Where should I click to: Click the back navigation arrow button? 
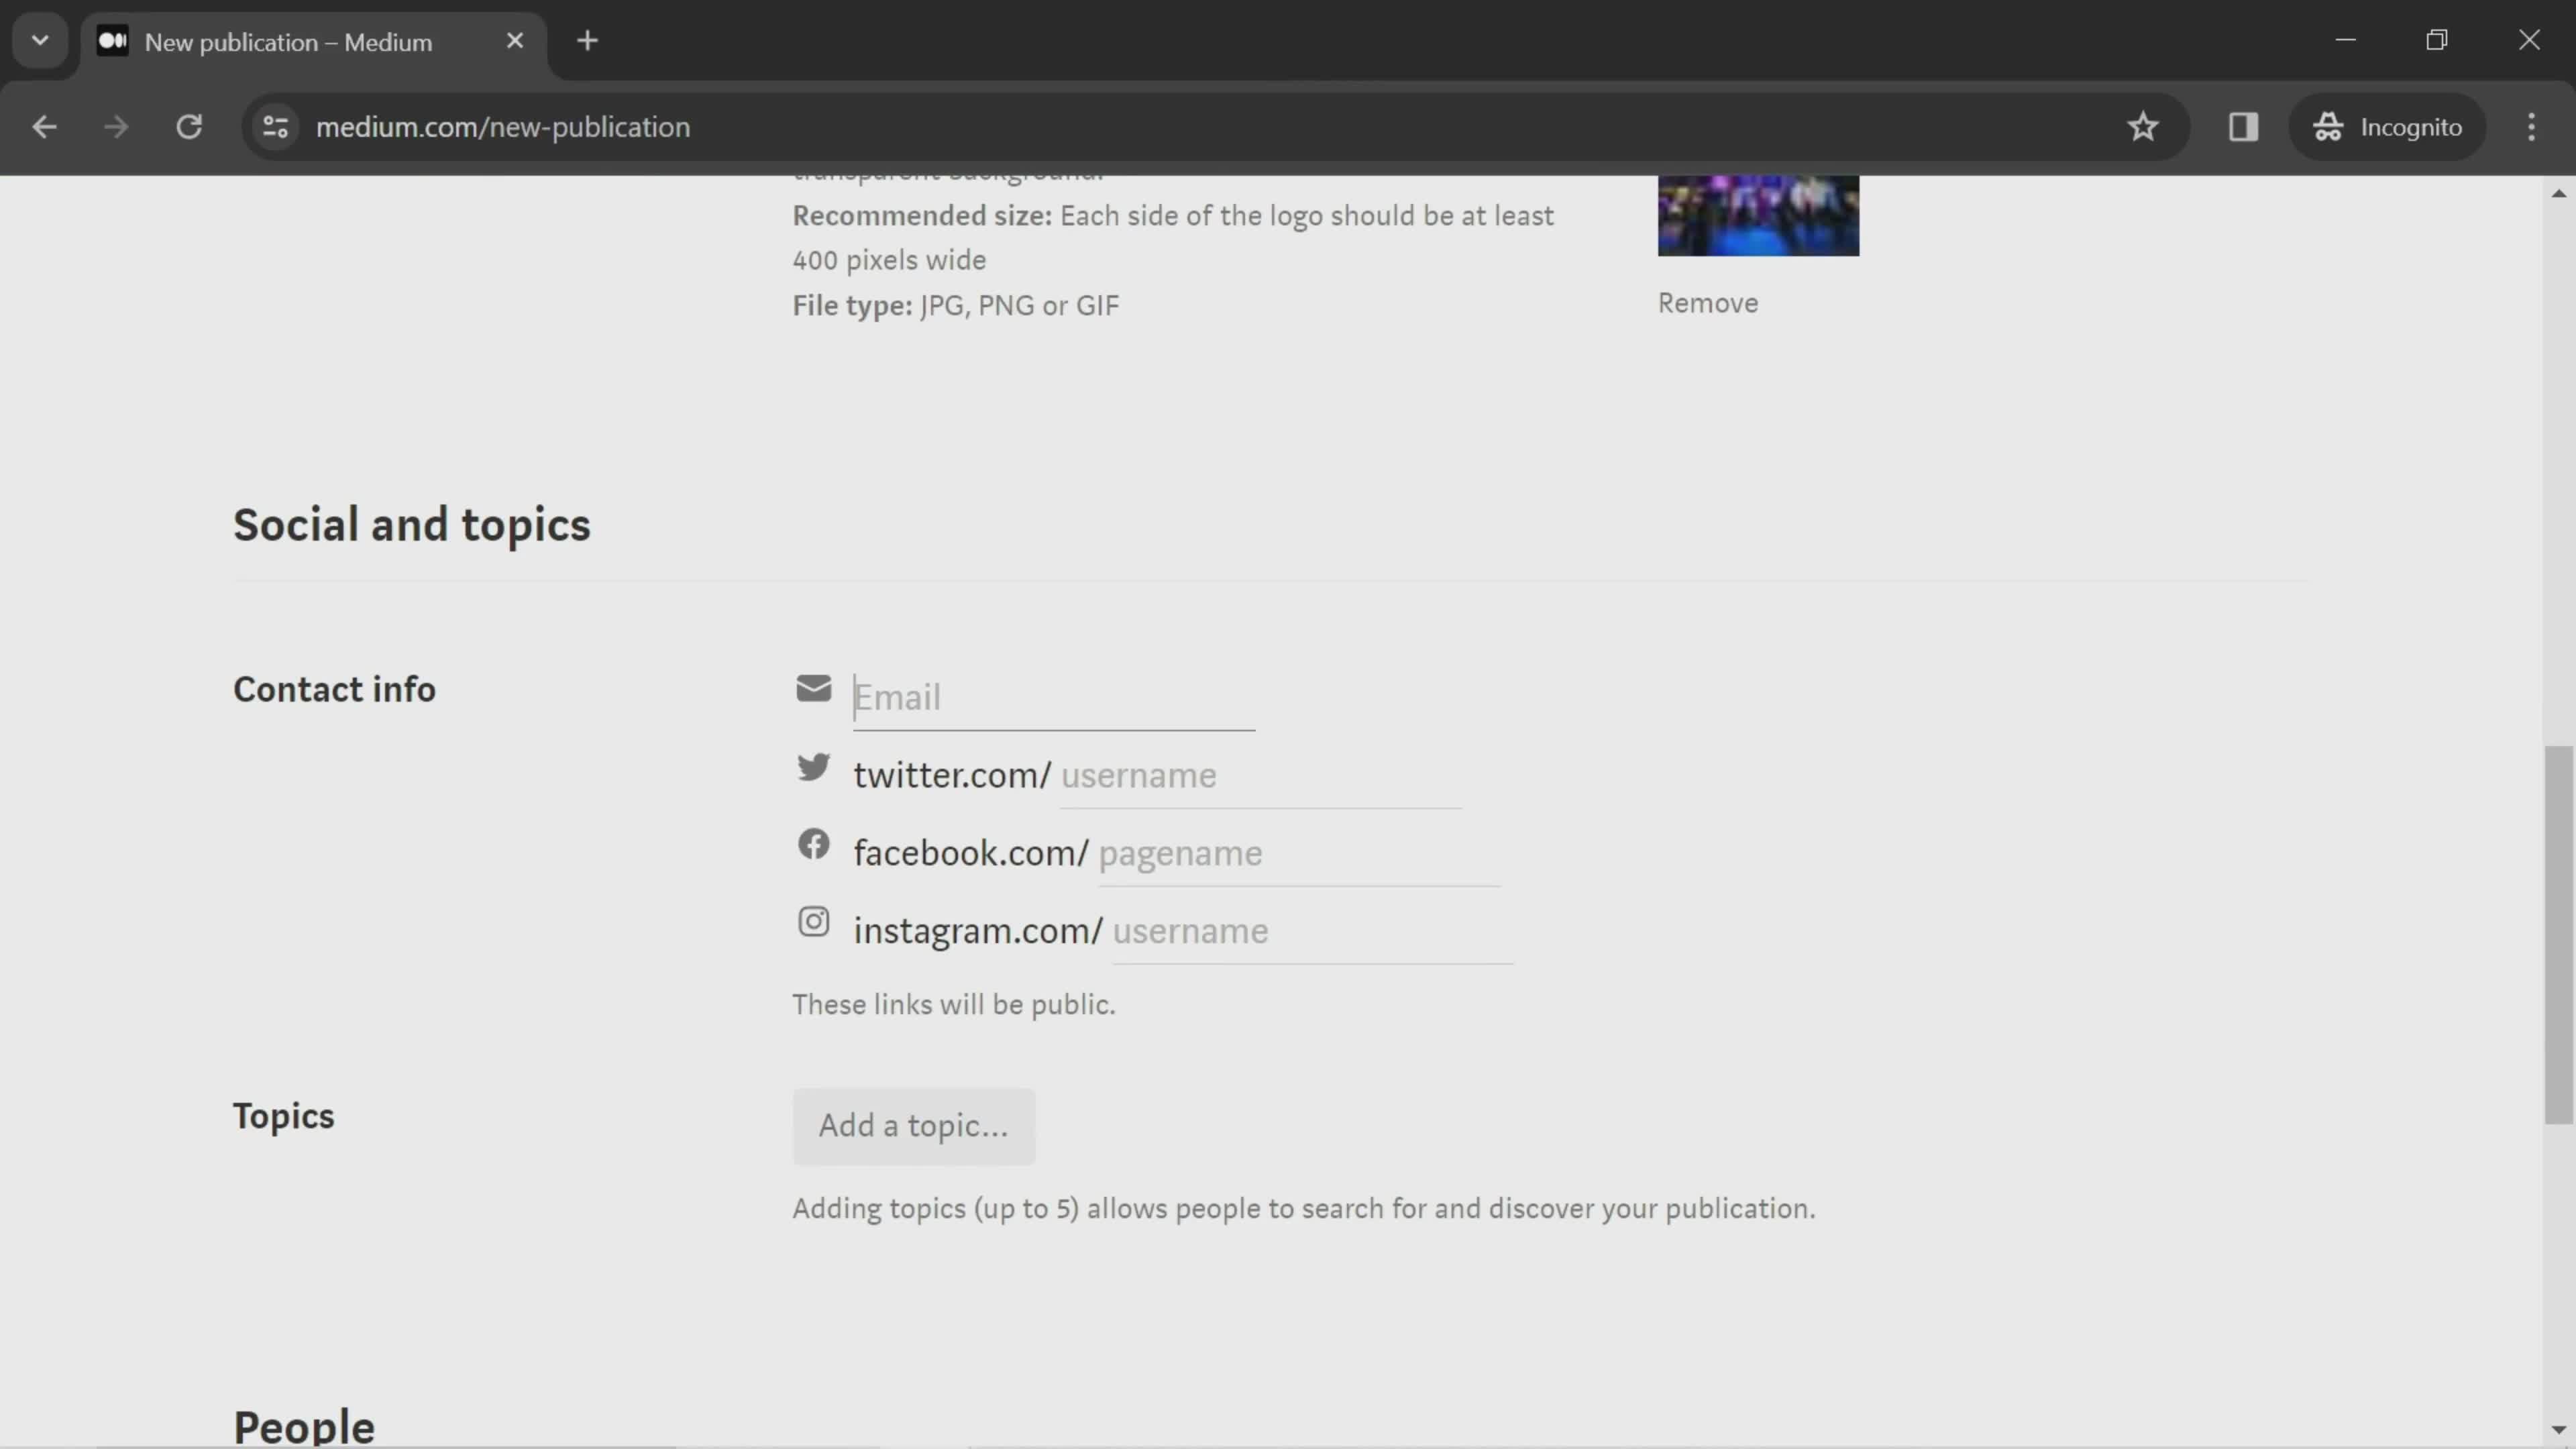[44, 125]
